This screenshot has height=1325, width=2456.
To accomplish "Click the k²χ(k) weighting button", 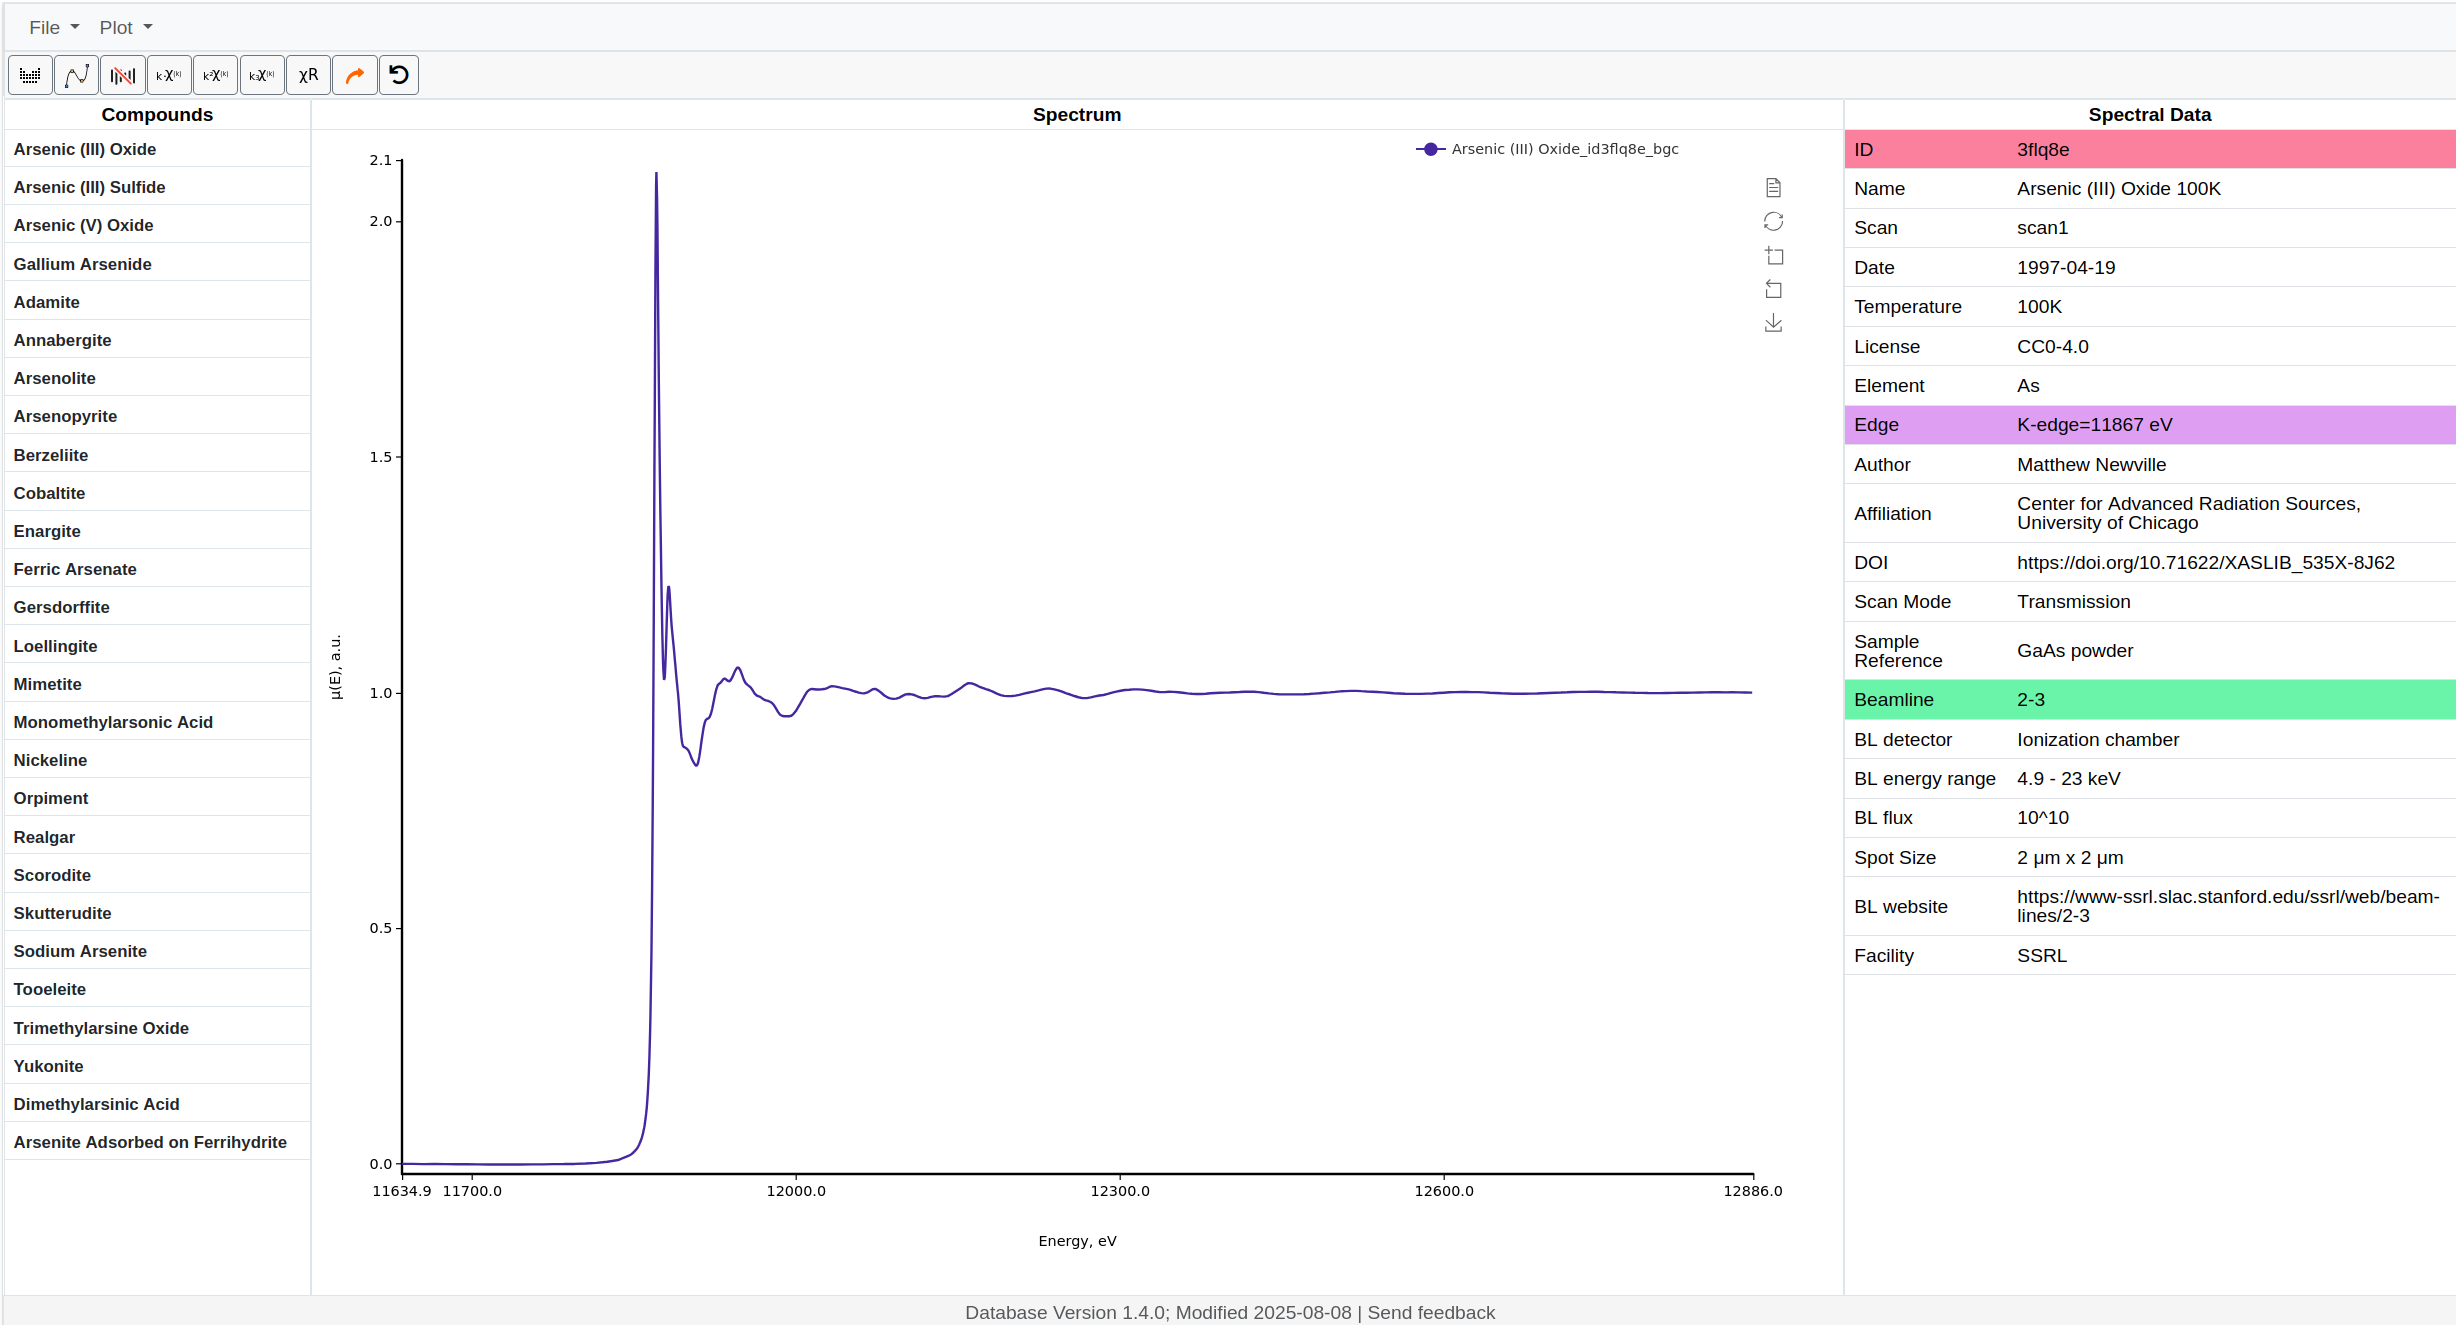I will [x=215, y=75].
